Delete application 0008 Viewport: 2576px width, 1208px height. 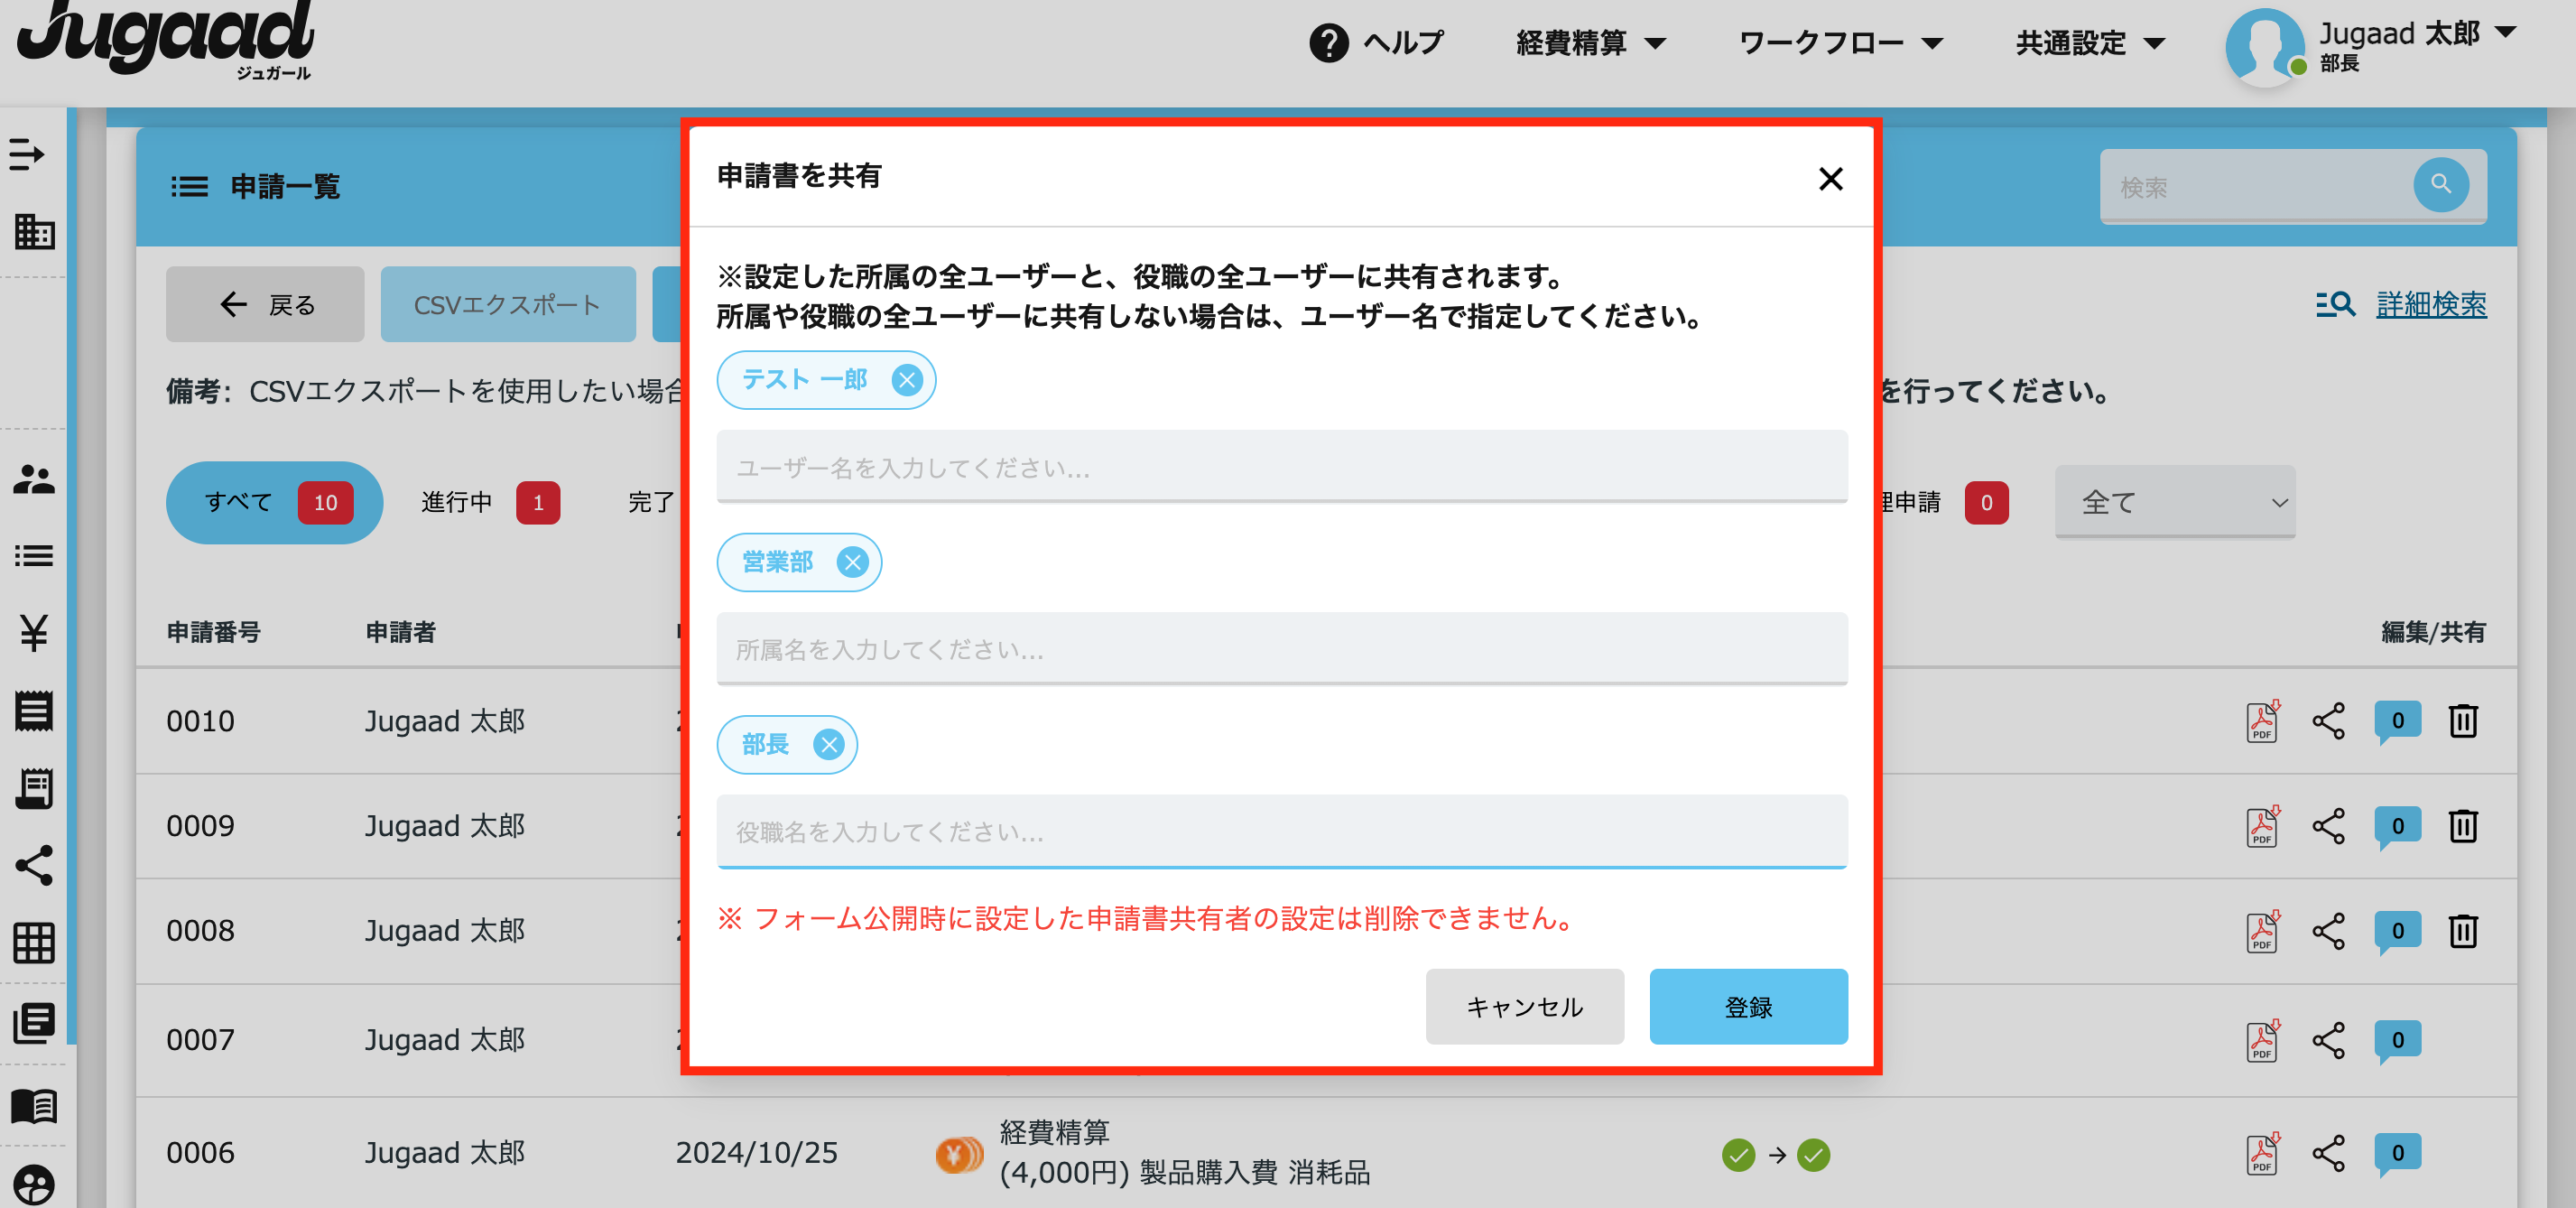[x=2463, y=930]
